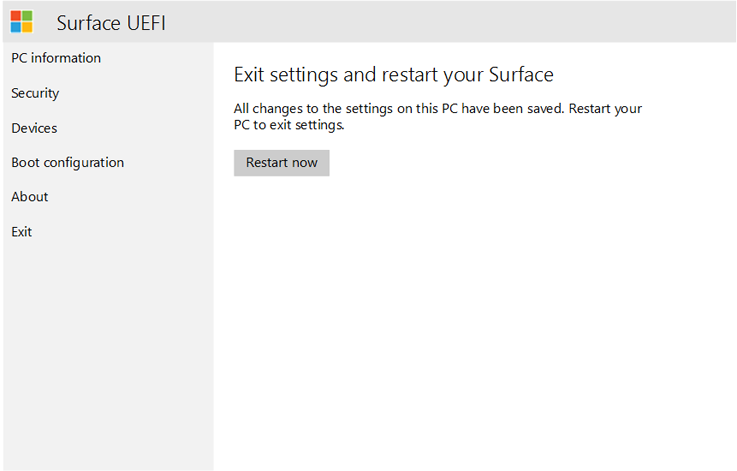Click the blue square of the Microsoft logo

click(x=16, y=27)
